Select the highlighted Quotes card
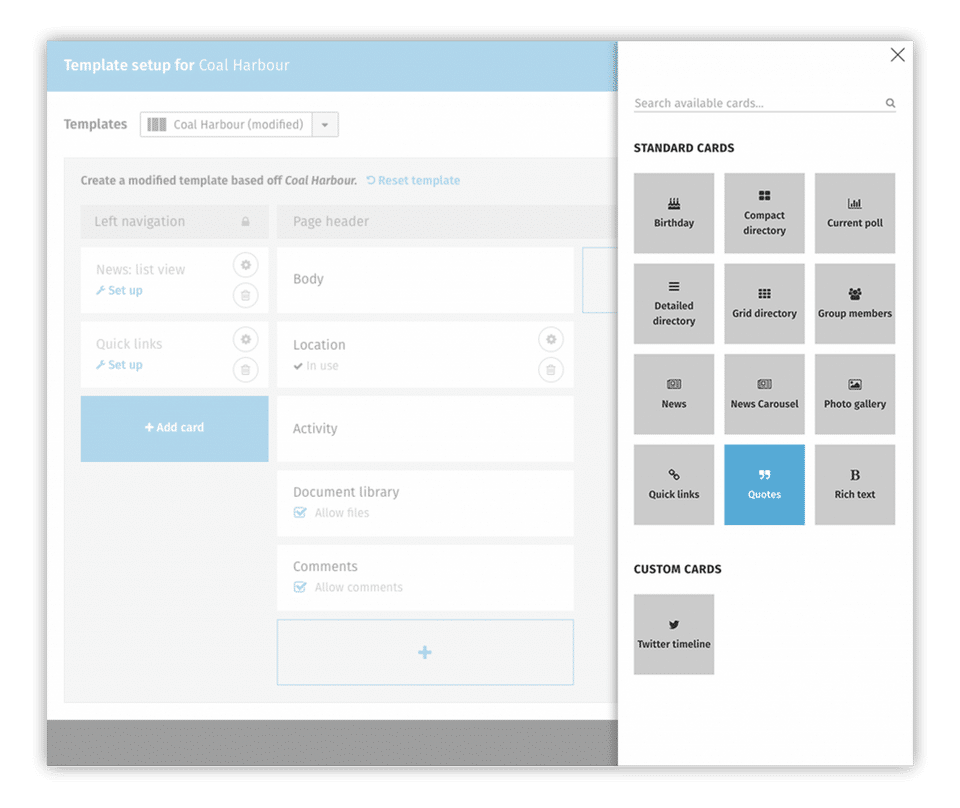 tap(764, 485)
